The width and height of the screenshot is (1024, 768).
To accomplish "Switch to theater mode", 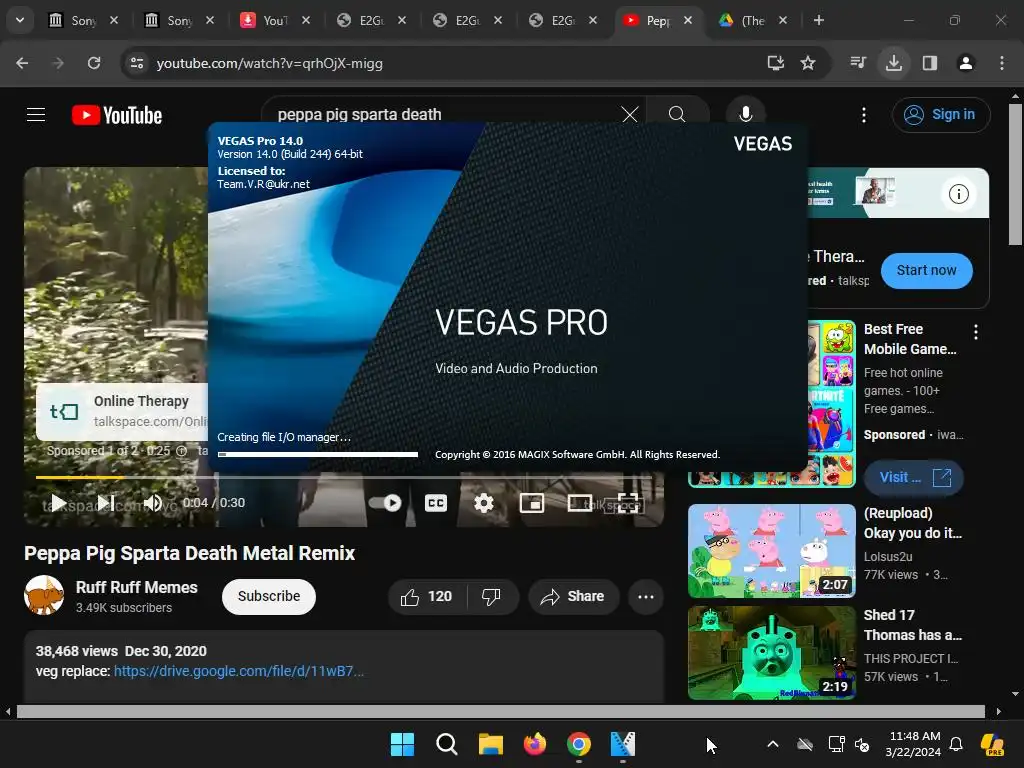I will point(580,503).
